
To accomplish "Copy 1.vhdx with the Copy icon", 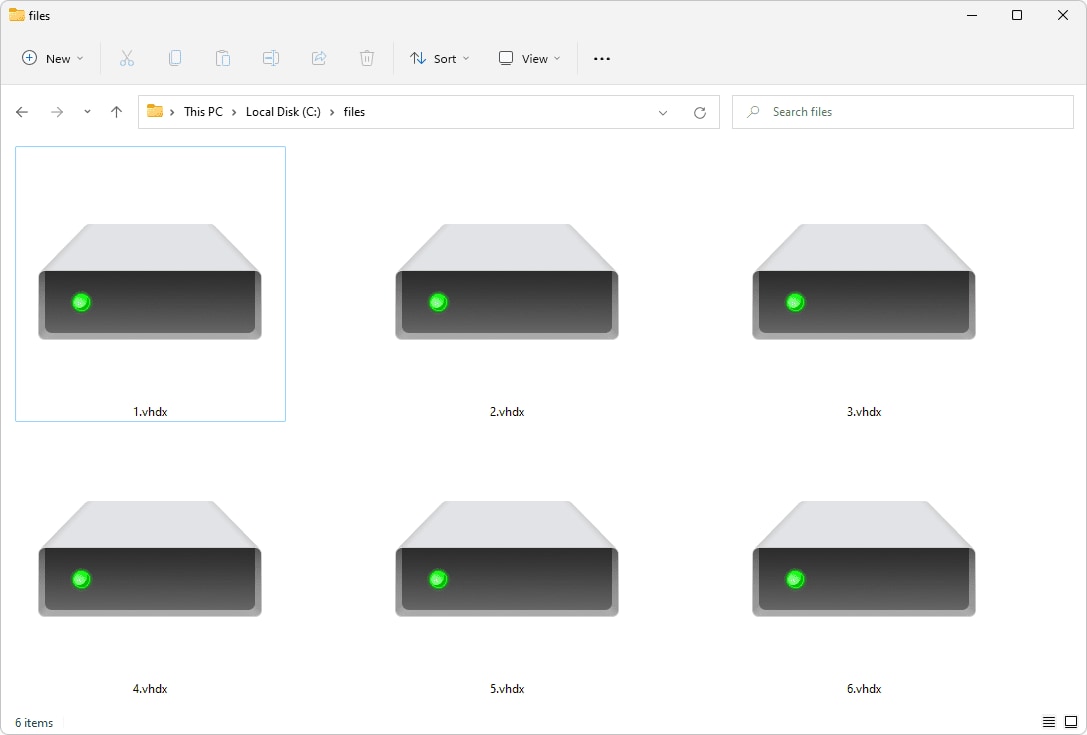I will pos(175,58).
